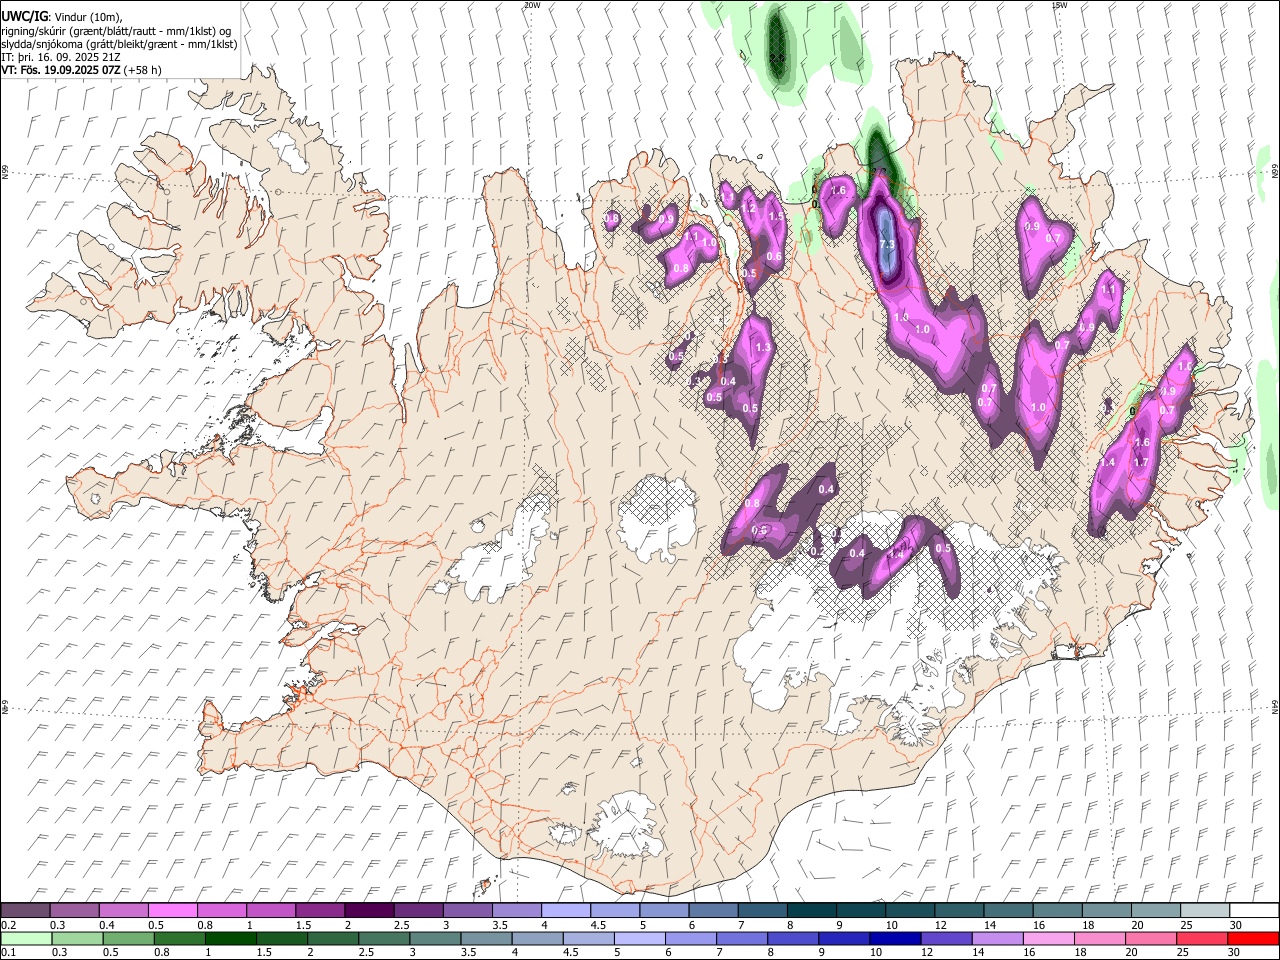The width and height of the screenshot is (1280, 960).
Task: Select the snow scale swatch between 6 and 7
Action: click(x=712, y=910)
